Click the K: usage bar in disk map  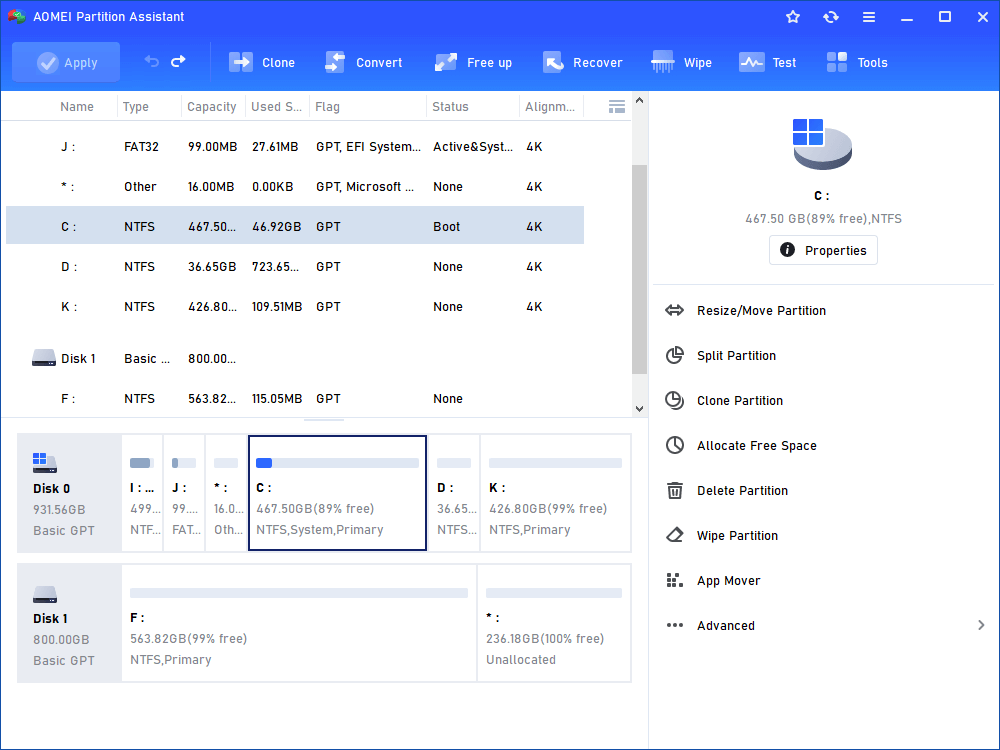click(555, 463)
